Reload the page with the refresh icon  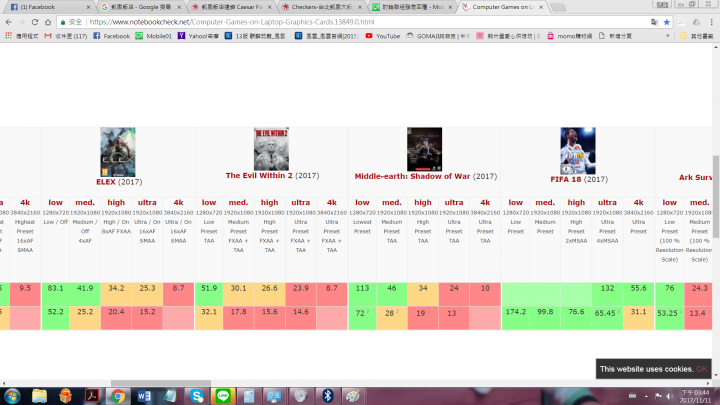click(35, 22)
